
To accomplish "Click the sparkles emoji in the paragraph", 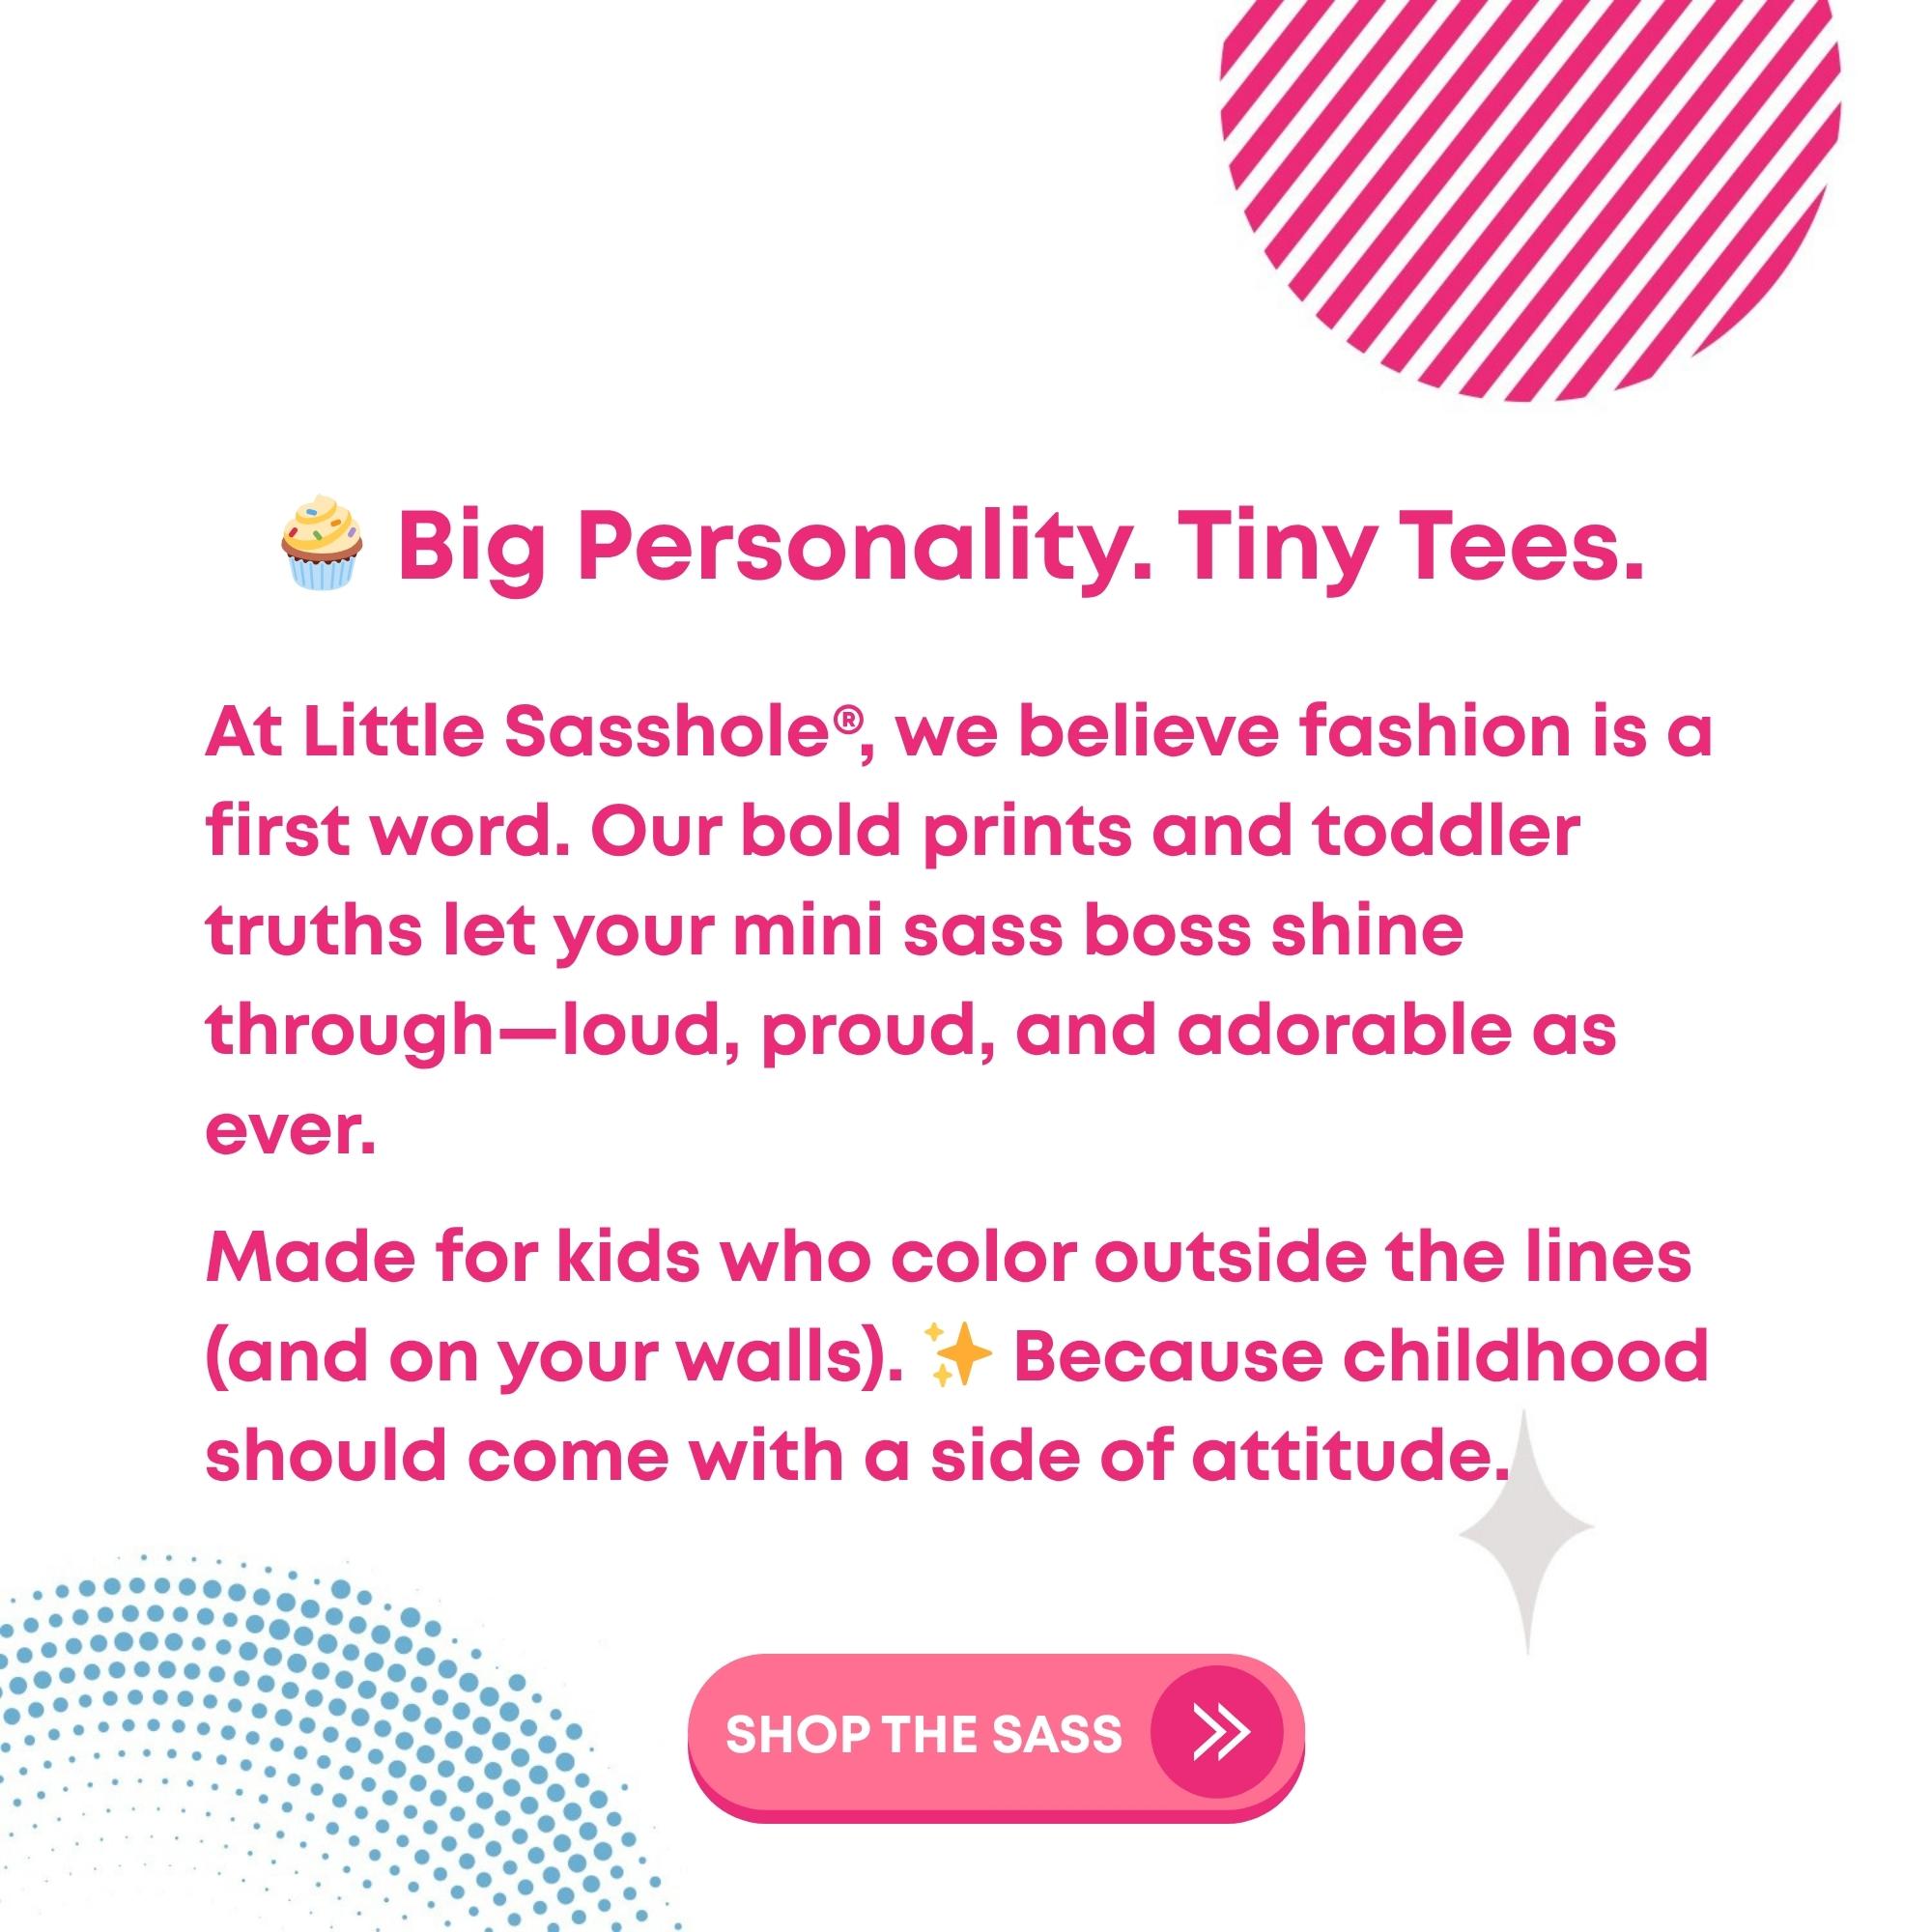I will coord(957,1355).
